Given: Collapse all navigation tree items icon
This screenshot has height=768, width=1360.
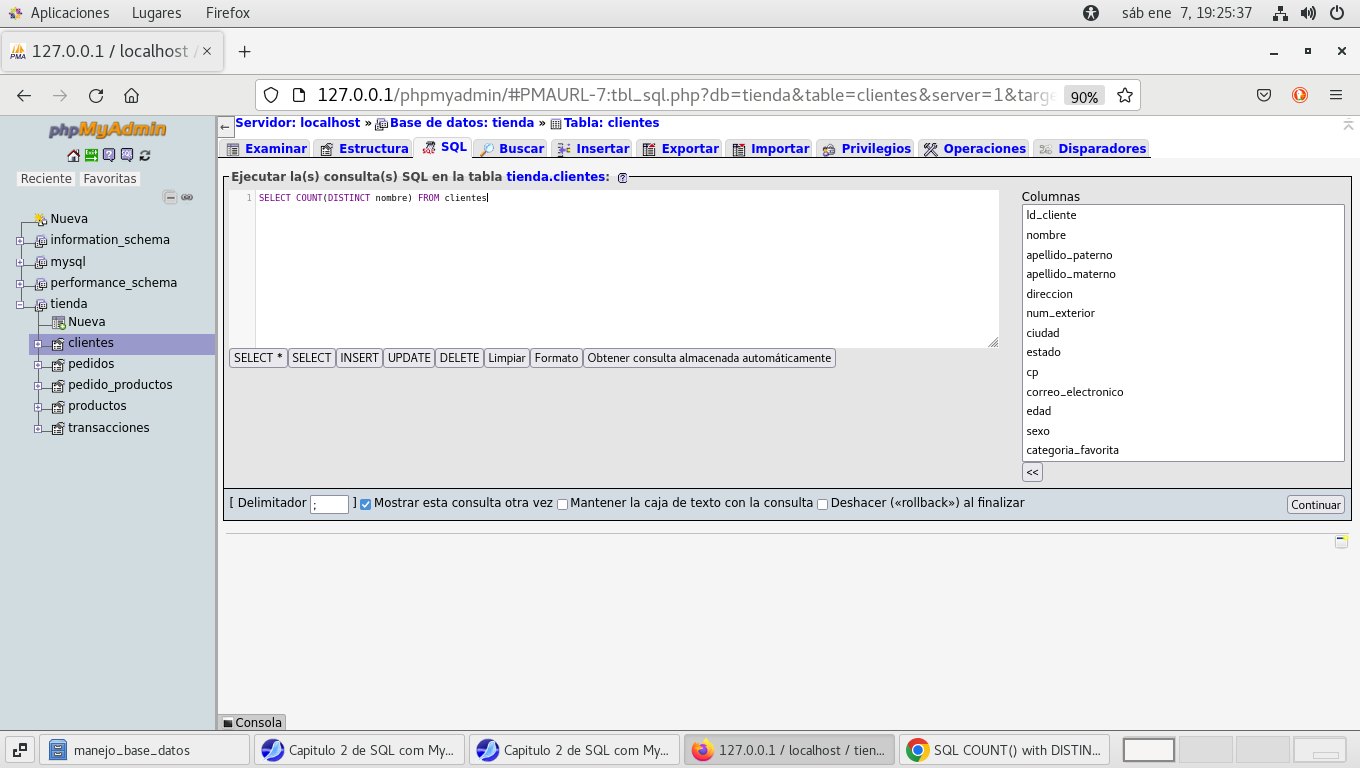Looking at the screenshot, I should point(170,197).
